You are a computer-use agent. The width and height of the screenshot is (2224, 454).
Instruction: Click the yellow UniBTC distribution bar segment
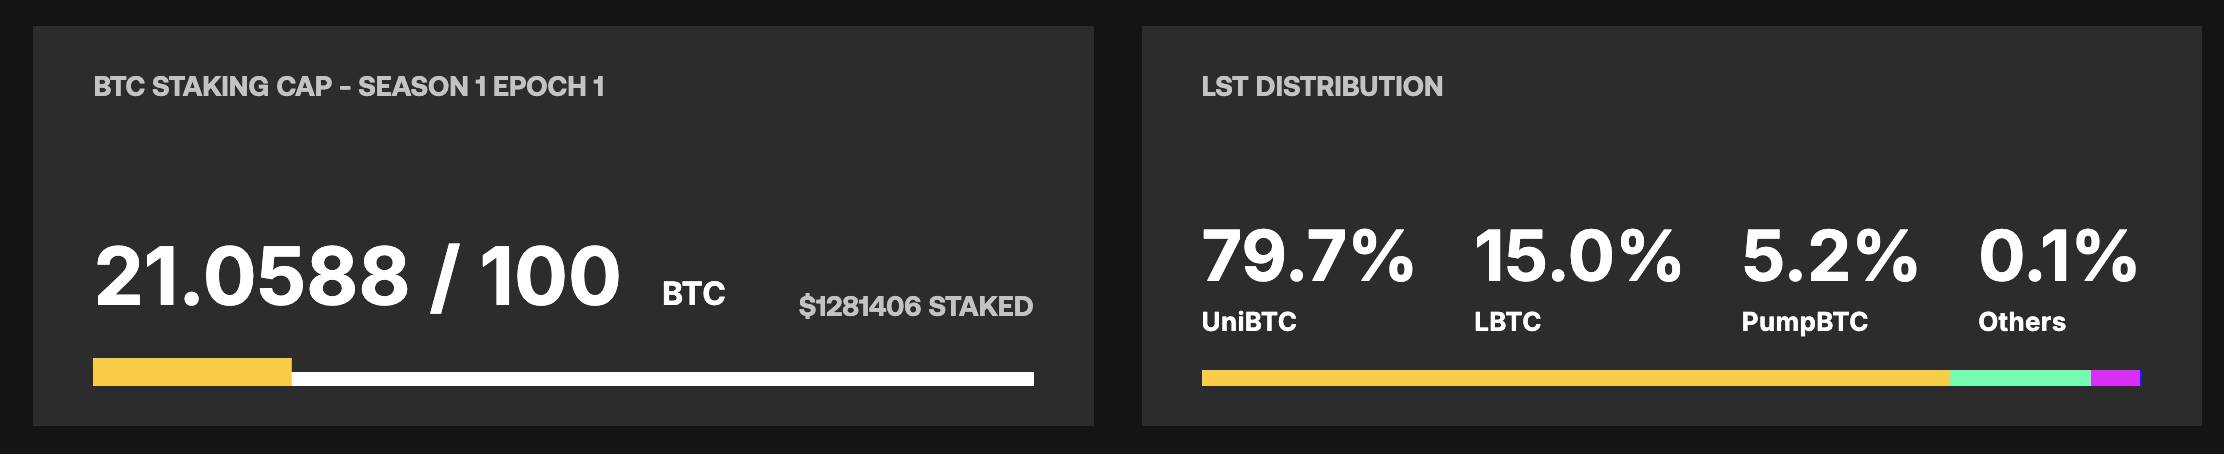pyautogui.click(x=1575, y=378)
